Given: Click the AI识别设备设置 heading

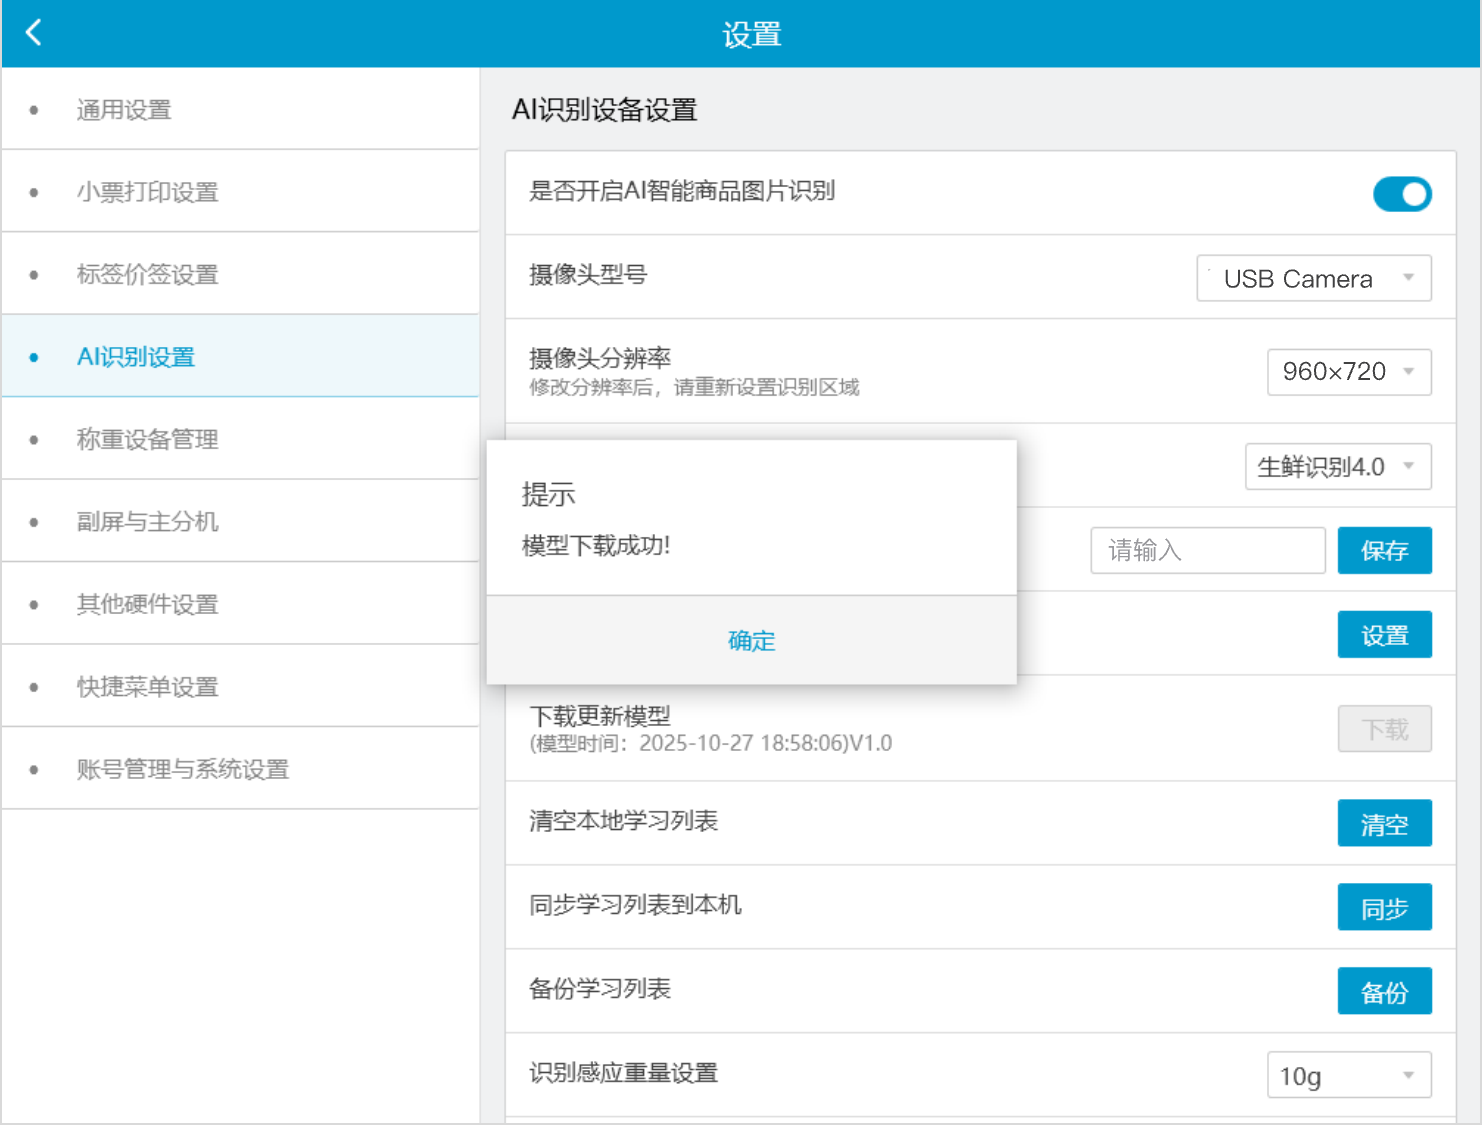Looking at the screenshot, I should click(x=605, y=109).
